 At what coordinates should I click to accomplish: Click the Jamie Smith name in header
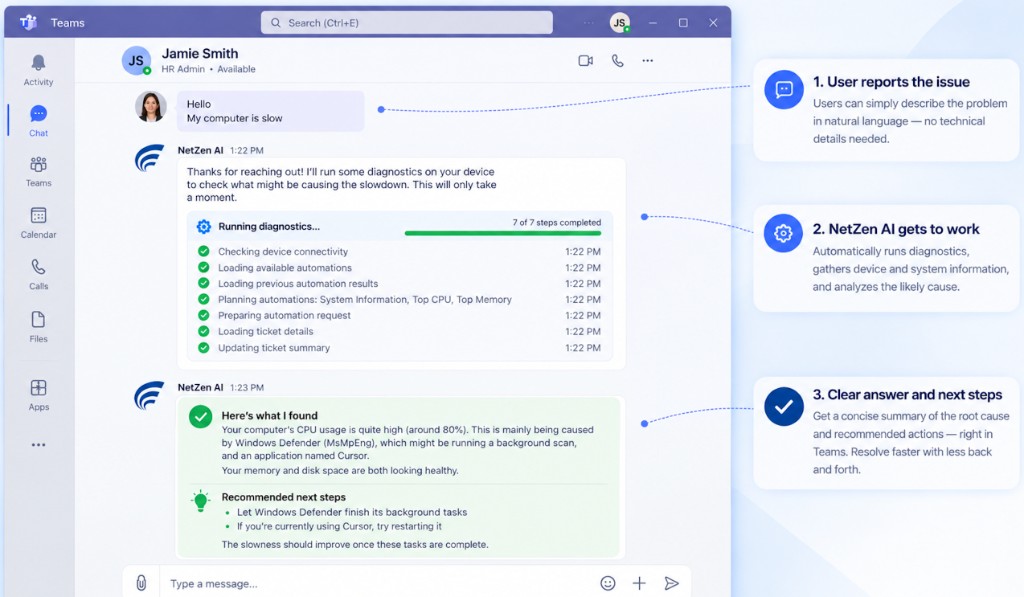(200, 54)
